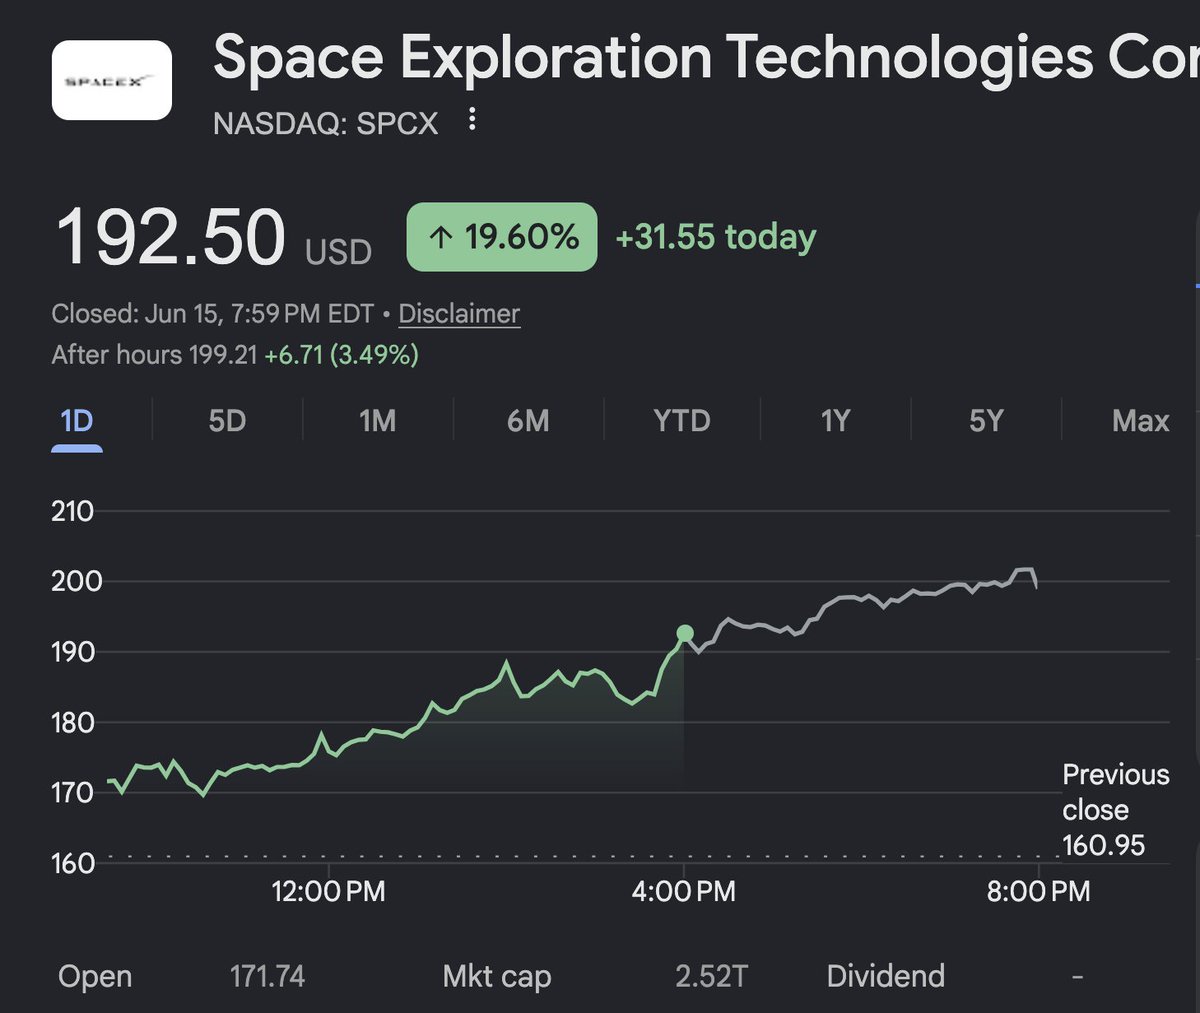The image size is (1200, 1013).
Task: Click the 19.60% percent change badge
Action: pyautogui.click(x=502, y=237)
